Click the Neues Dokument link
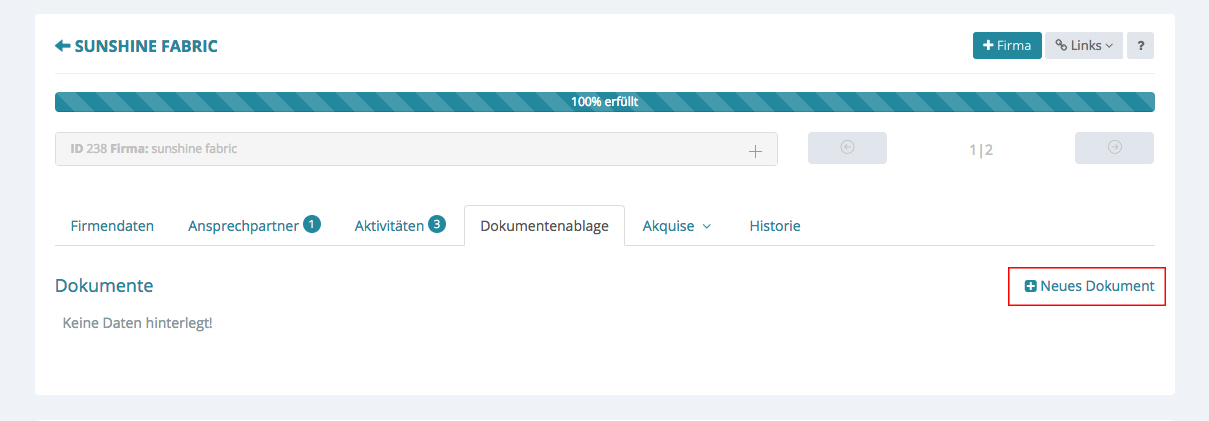The width and height of the screenshot is (1209, 421). (x=1089, y=286)
